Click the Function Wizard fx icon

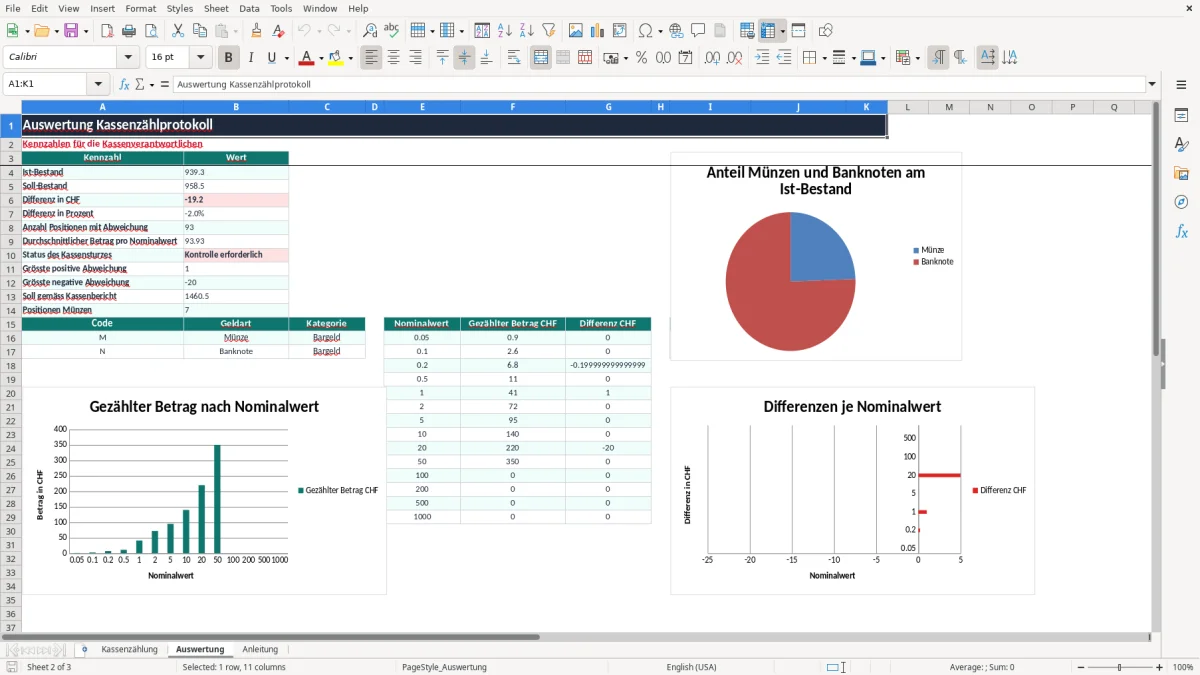point(124,84)
